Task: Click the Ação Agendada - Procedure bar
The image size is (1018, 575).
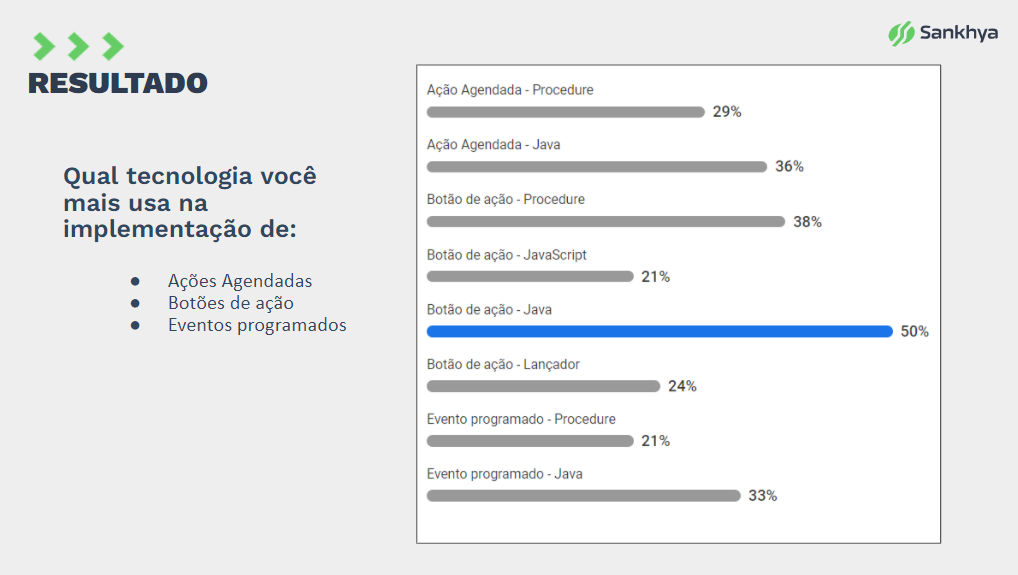Action: 565,112
